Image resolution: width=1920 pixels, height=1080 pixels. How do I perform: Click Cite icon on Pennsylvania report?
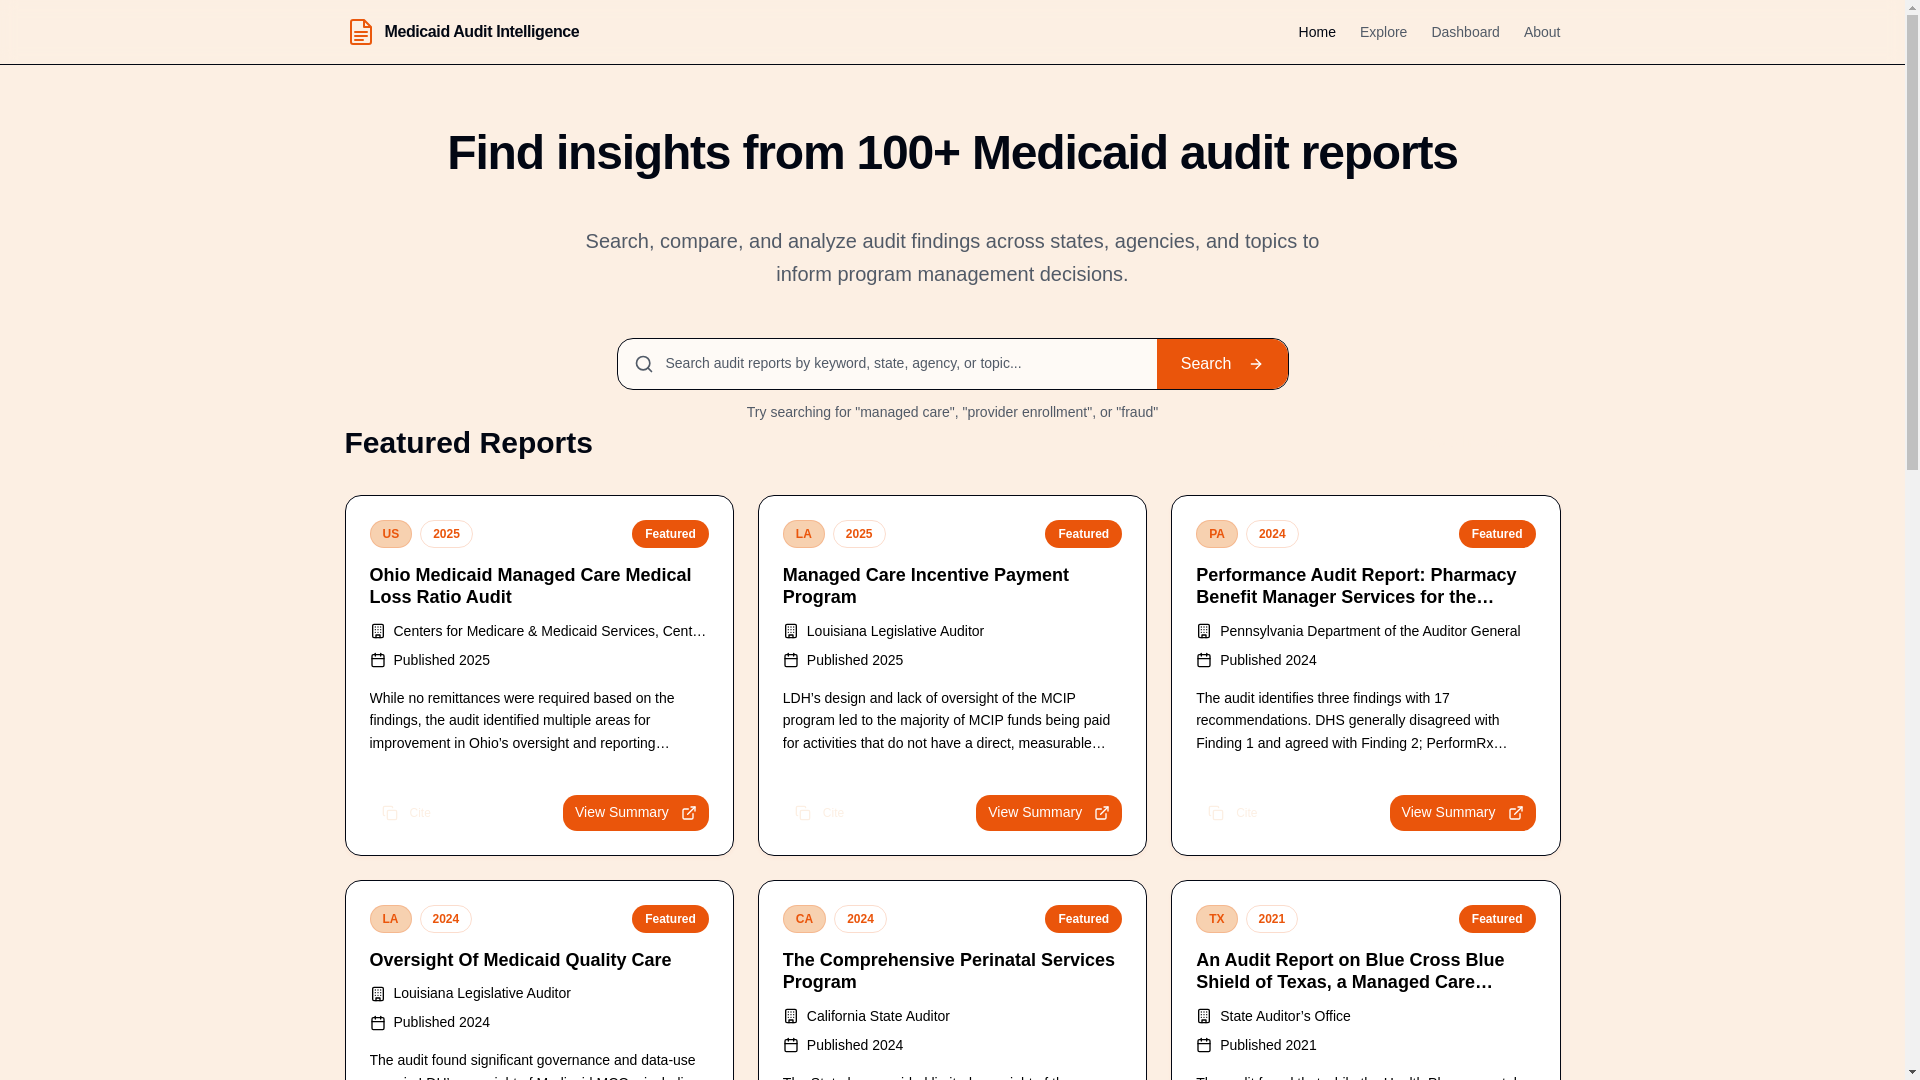tap(1216, 813)
